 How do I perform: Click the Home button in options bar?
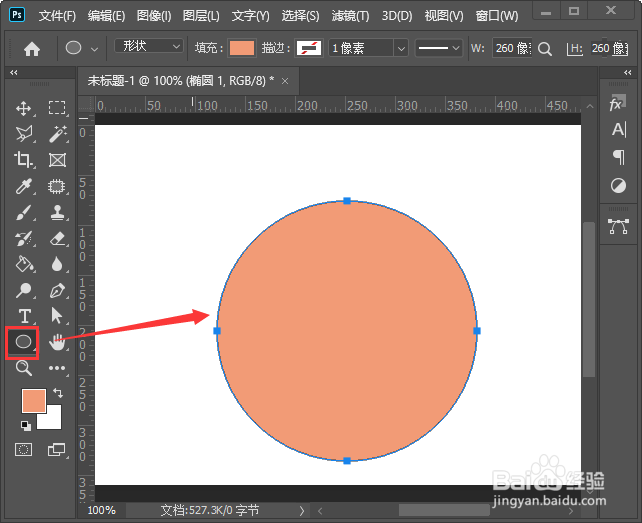tap(32, 49)
